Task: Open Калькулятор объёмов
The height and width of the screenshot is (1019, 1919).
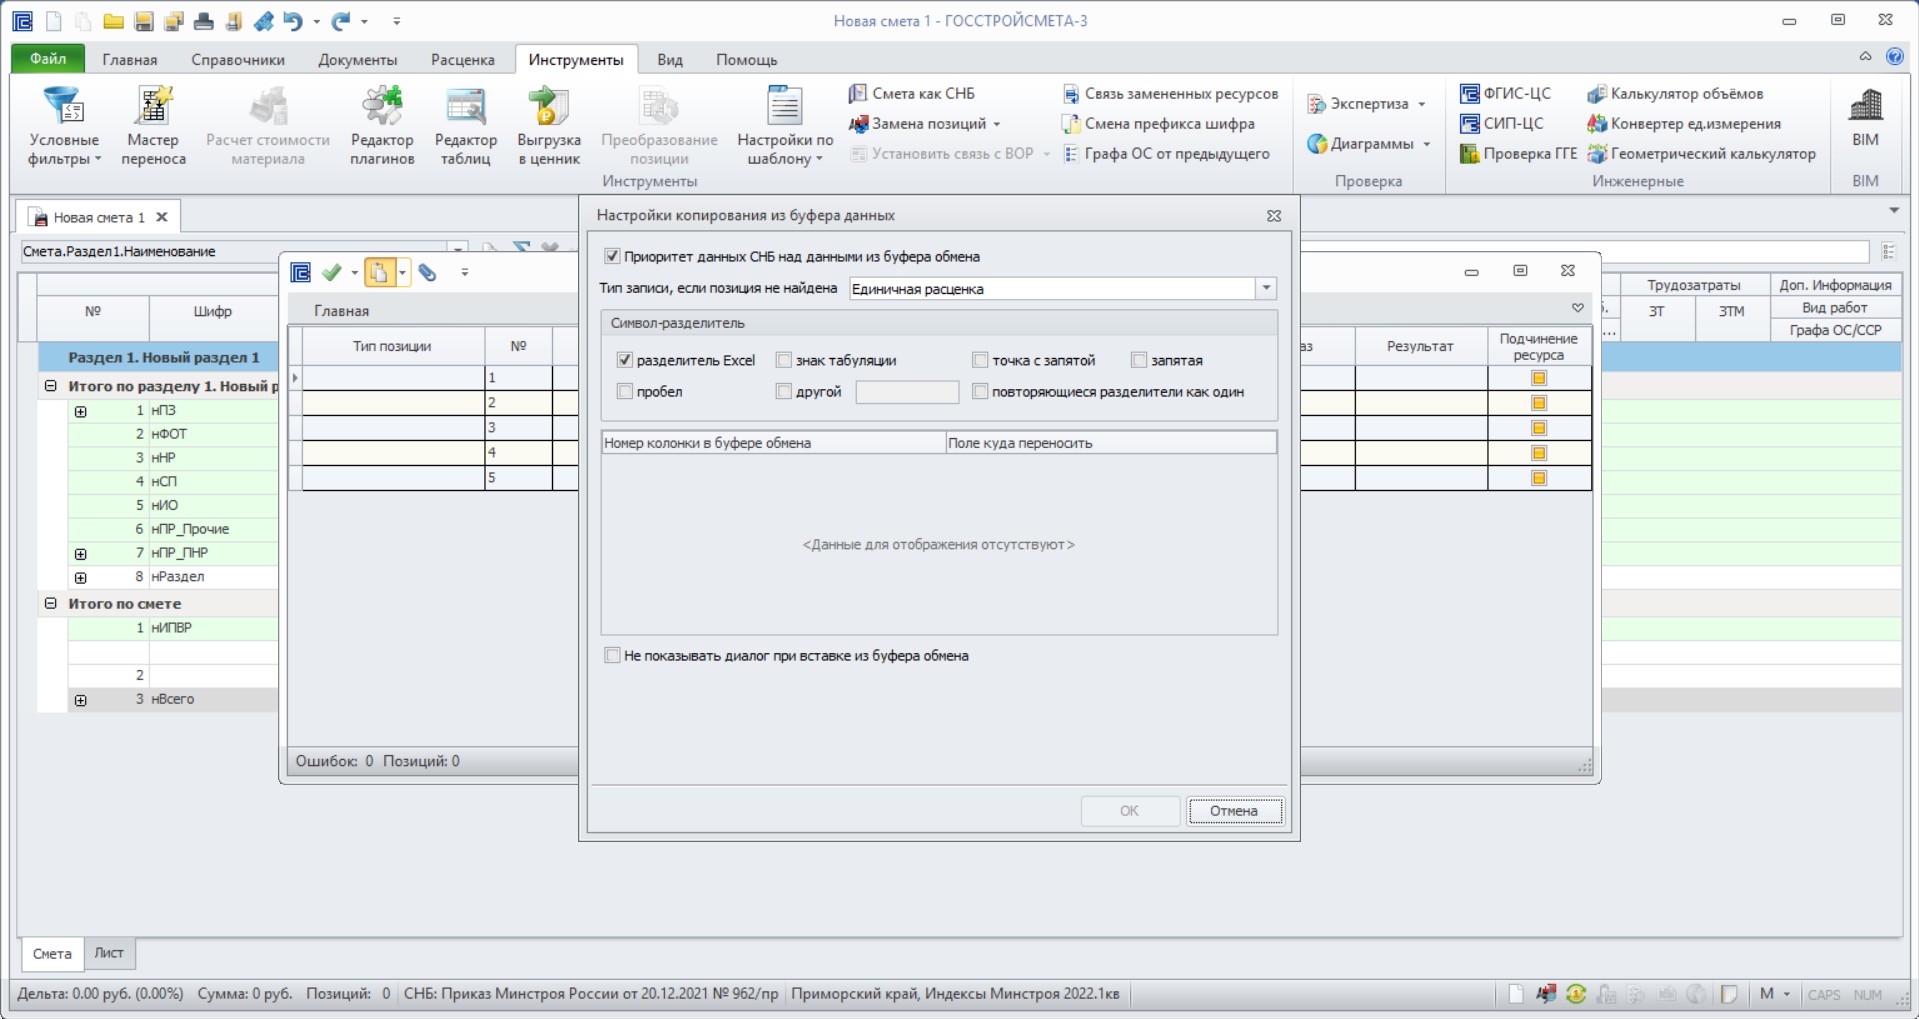Action: coord(1676,94)
